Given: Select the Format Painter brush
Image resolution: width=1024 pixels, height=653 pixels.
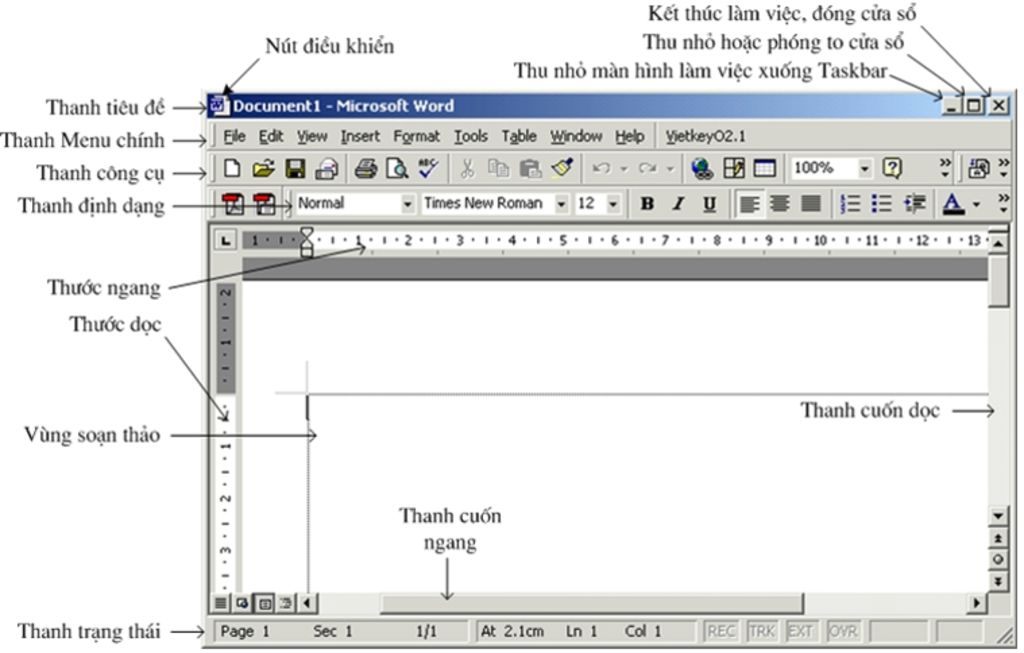Looking at the screenshot, I should (x=562, y=168).
